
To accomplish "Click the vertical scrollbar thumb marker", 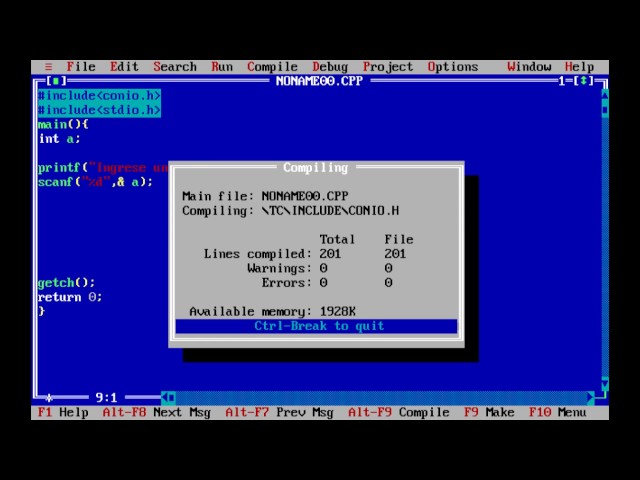I will [605, 110].
